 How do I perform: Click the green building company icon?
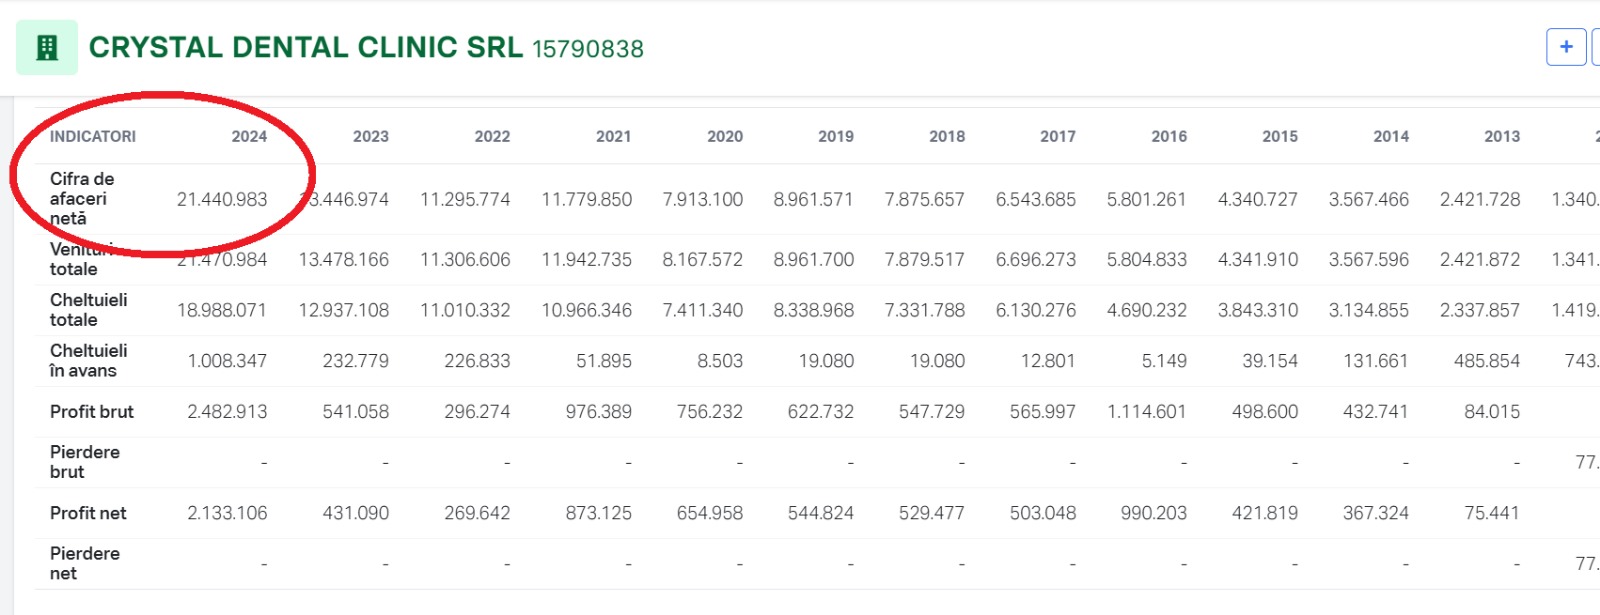pos(47,48)
